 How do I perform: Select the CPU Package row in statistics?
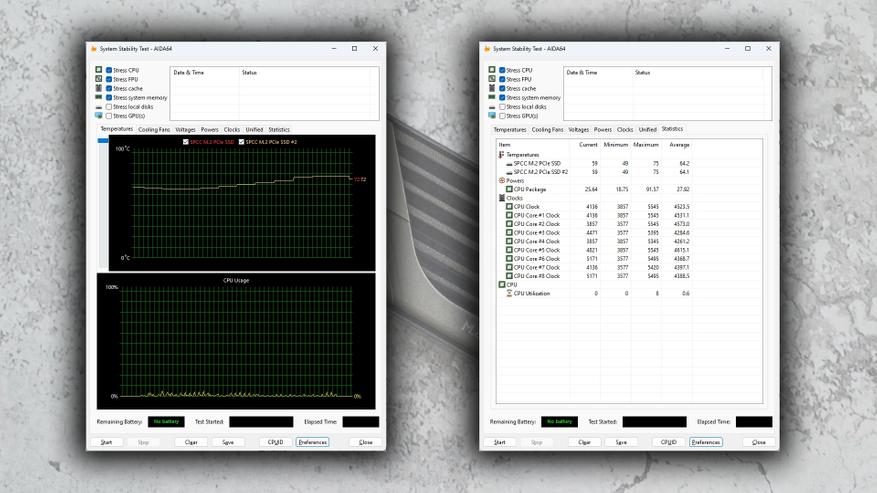click(x=594, y=190)
